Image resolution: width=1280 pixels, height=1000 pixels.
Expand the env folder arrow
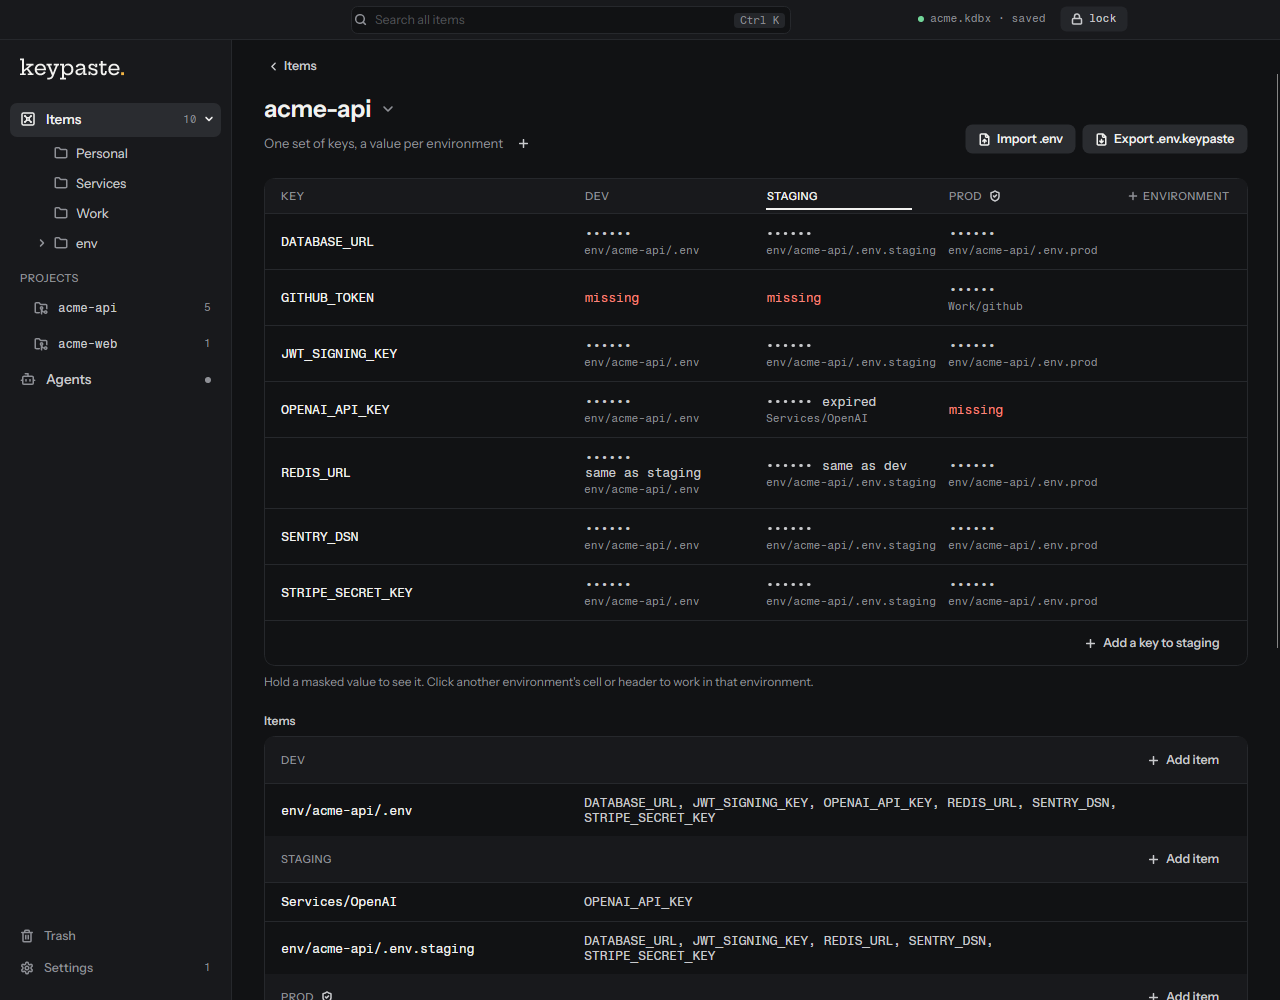pos(41,243)
